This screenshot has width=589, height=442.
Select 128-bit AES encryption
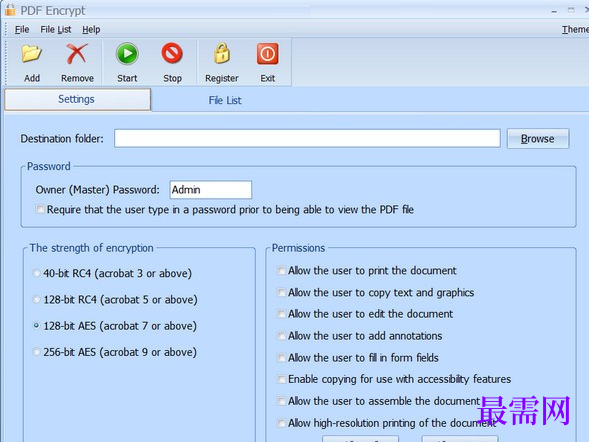click(x=36, y=326)
